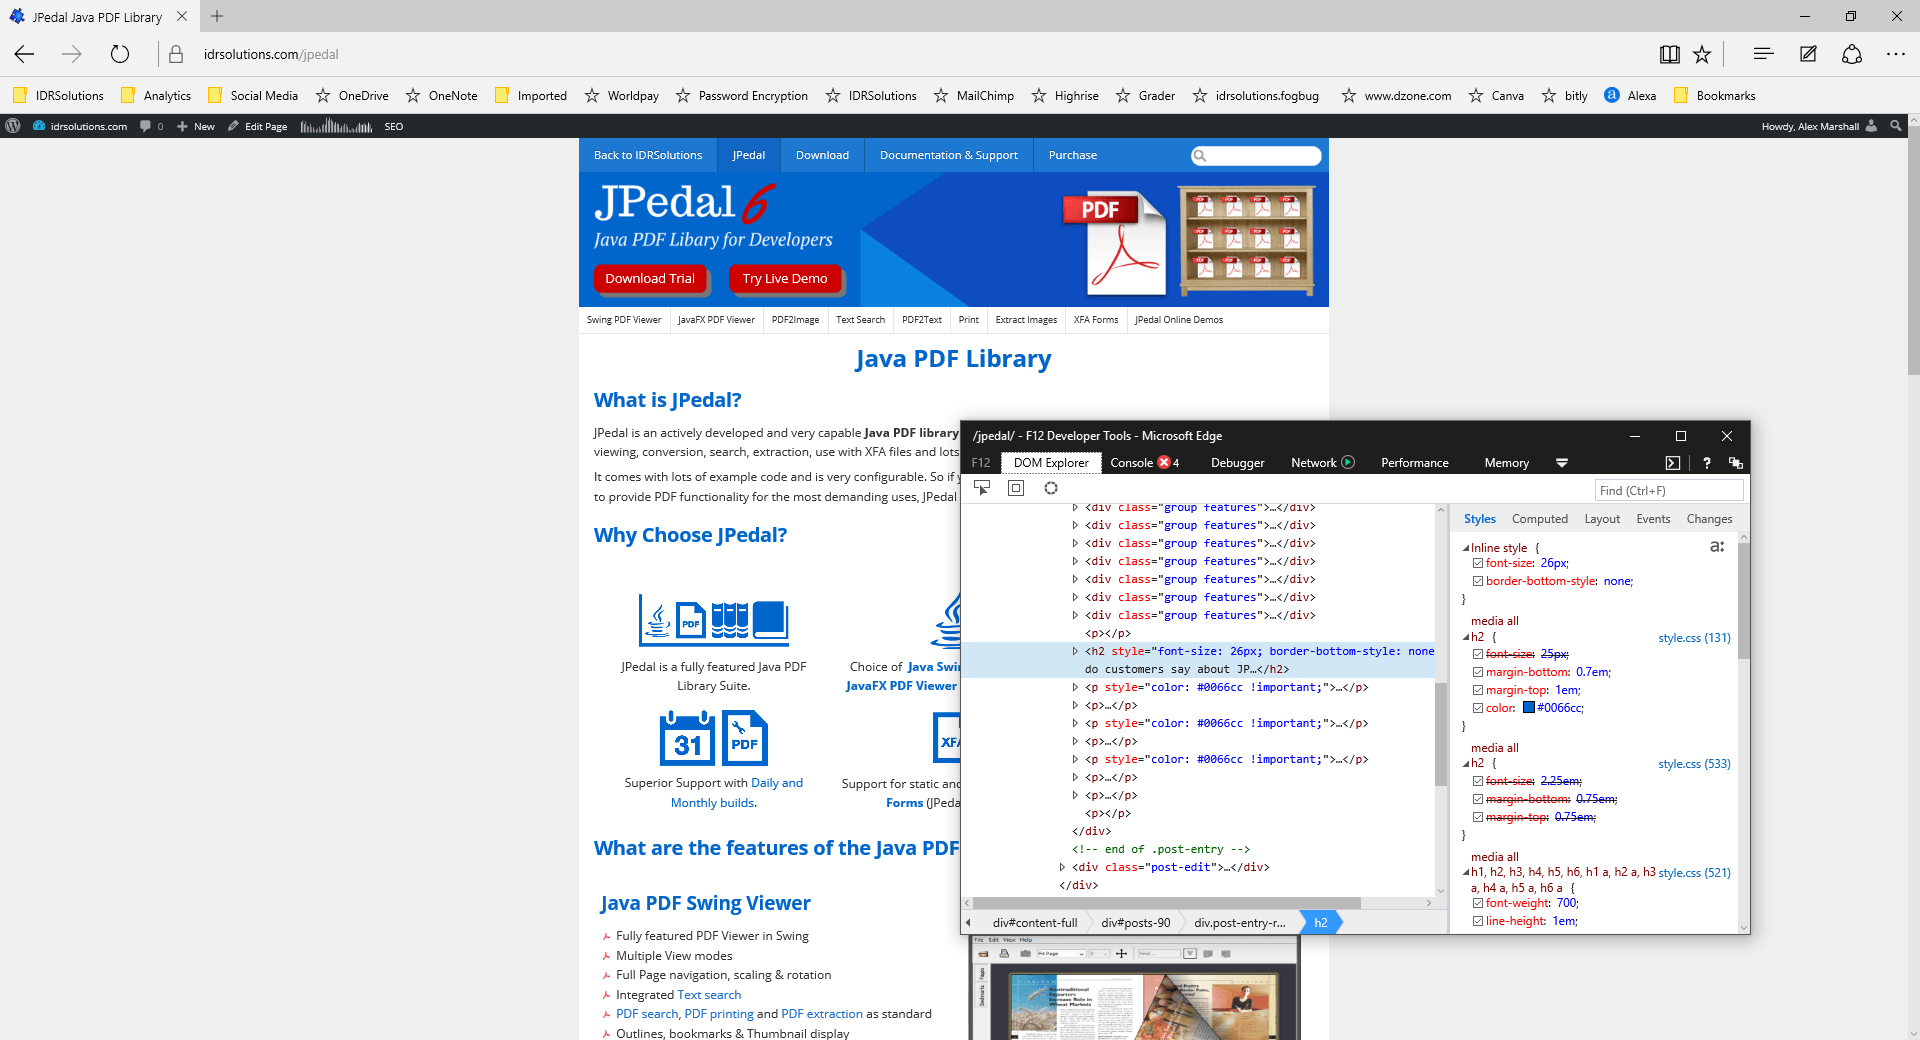Click the Make a Web Note icon
The width and height of the screenshot is (1920, 1040).
point(1808,54)
